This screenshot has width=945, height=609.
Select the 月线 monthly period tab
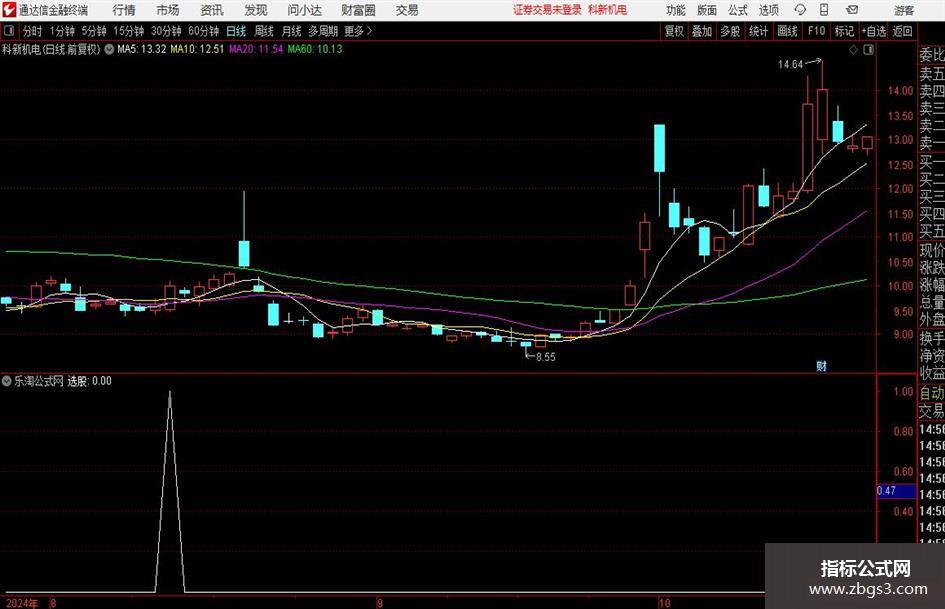291,31
